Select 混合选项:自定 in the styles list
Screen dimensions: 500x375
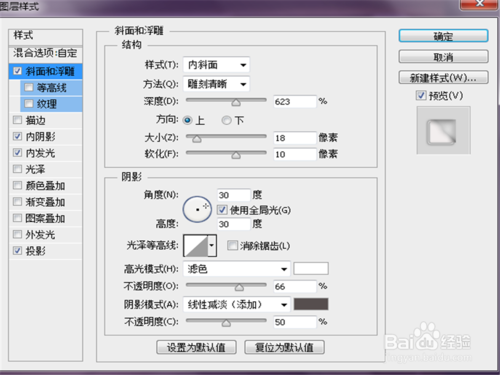pos(46,53)
